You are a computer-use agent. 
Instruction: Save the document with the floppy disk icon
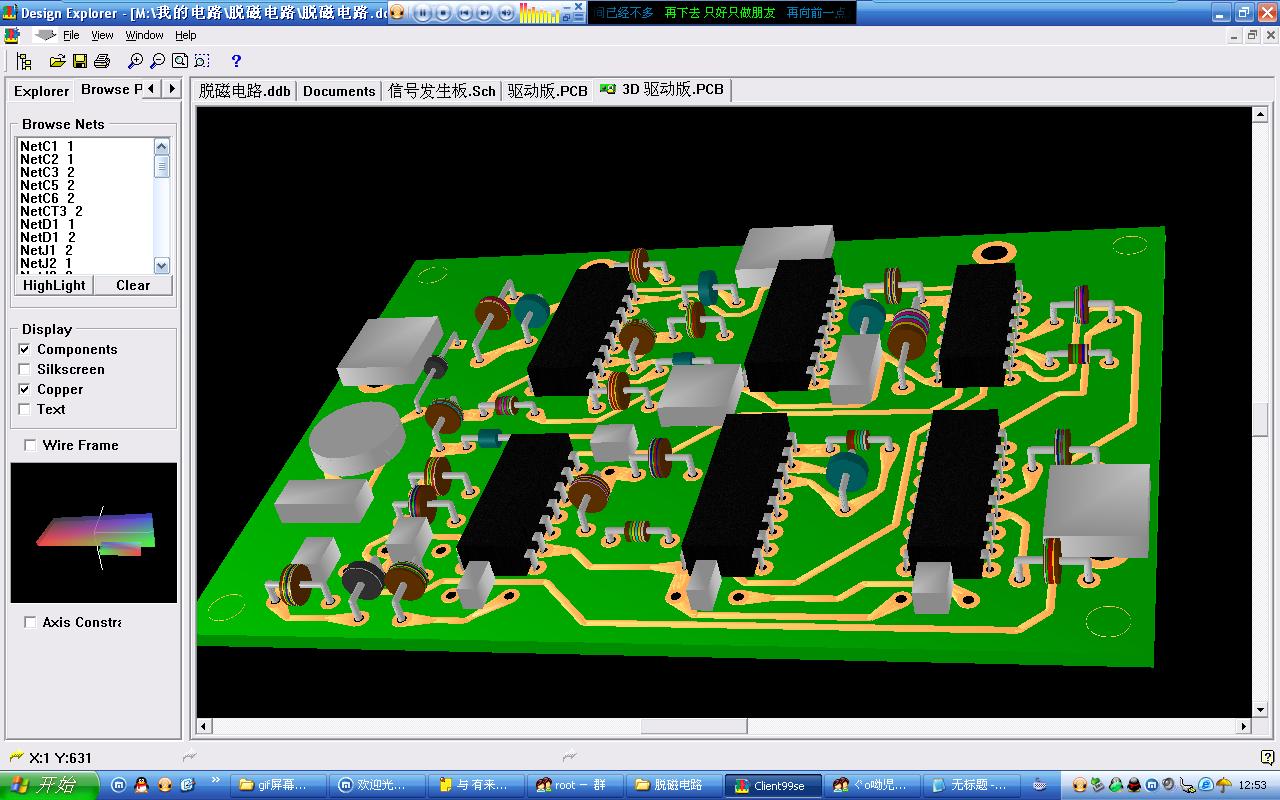coord(79,61)
